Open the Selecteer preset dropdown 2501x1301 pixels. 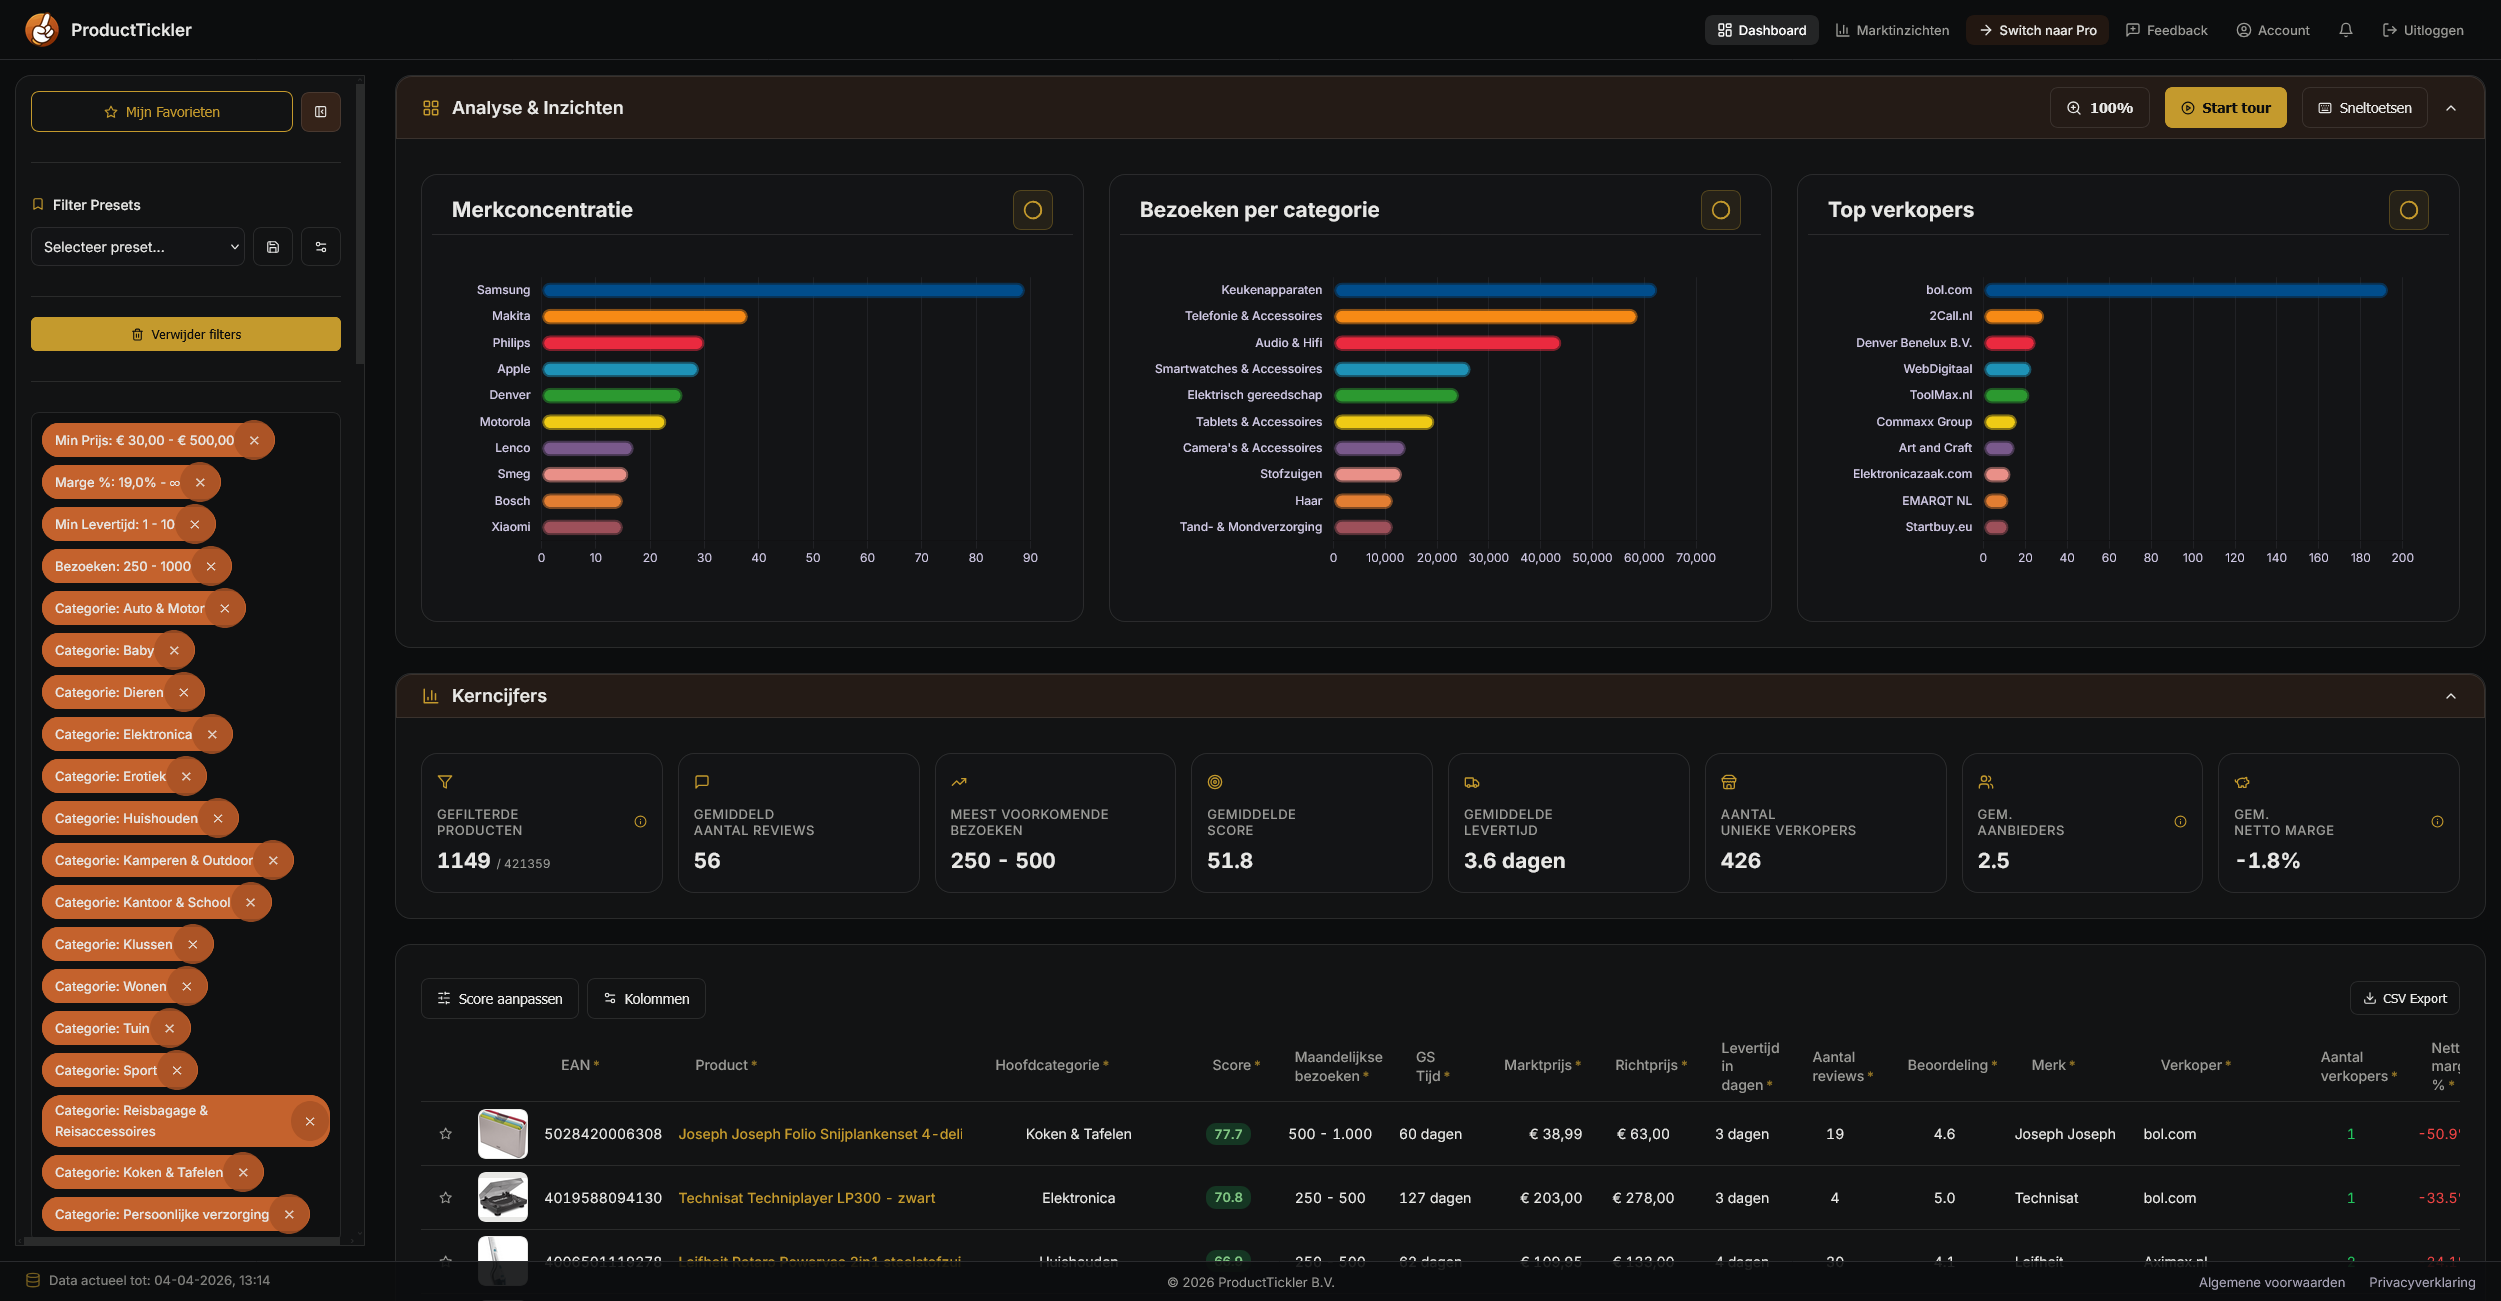coord(138,247)
